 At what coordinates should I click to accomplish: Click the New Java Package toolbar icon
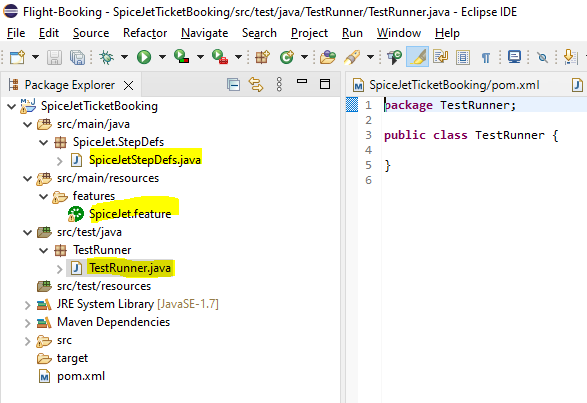262,57
